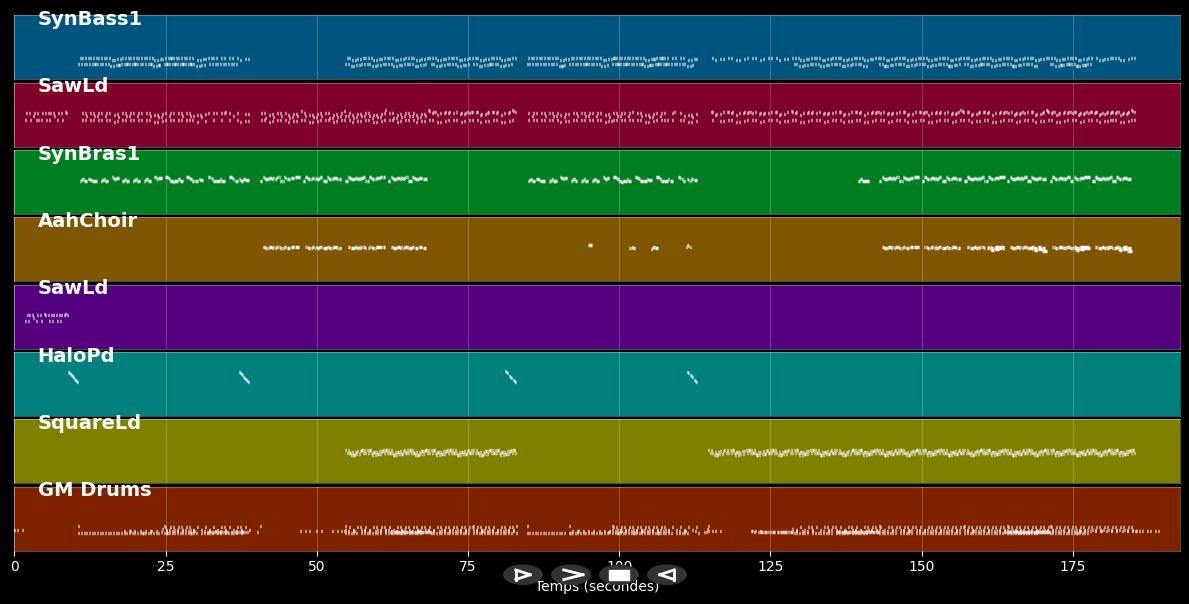The image size is (1189, 604).
Task: Click the HaloPd track name
Action: coord(76,356)
